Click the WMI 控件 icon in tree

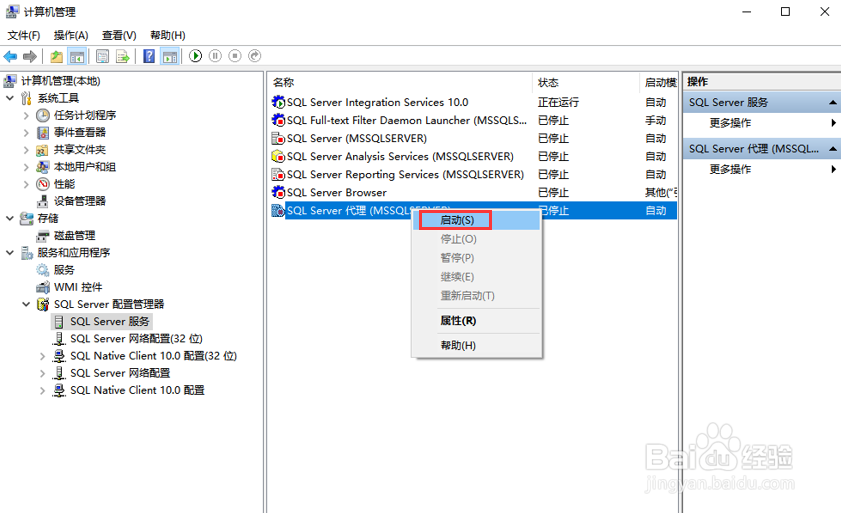click(x=43, y=287)
